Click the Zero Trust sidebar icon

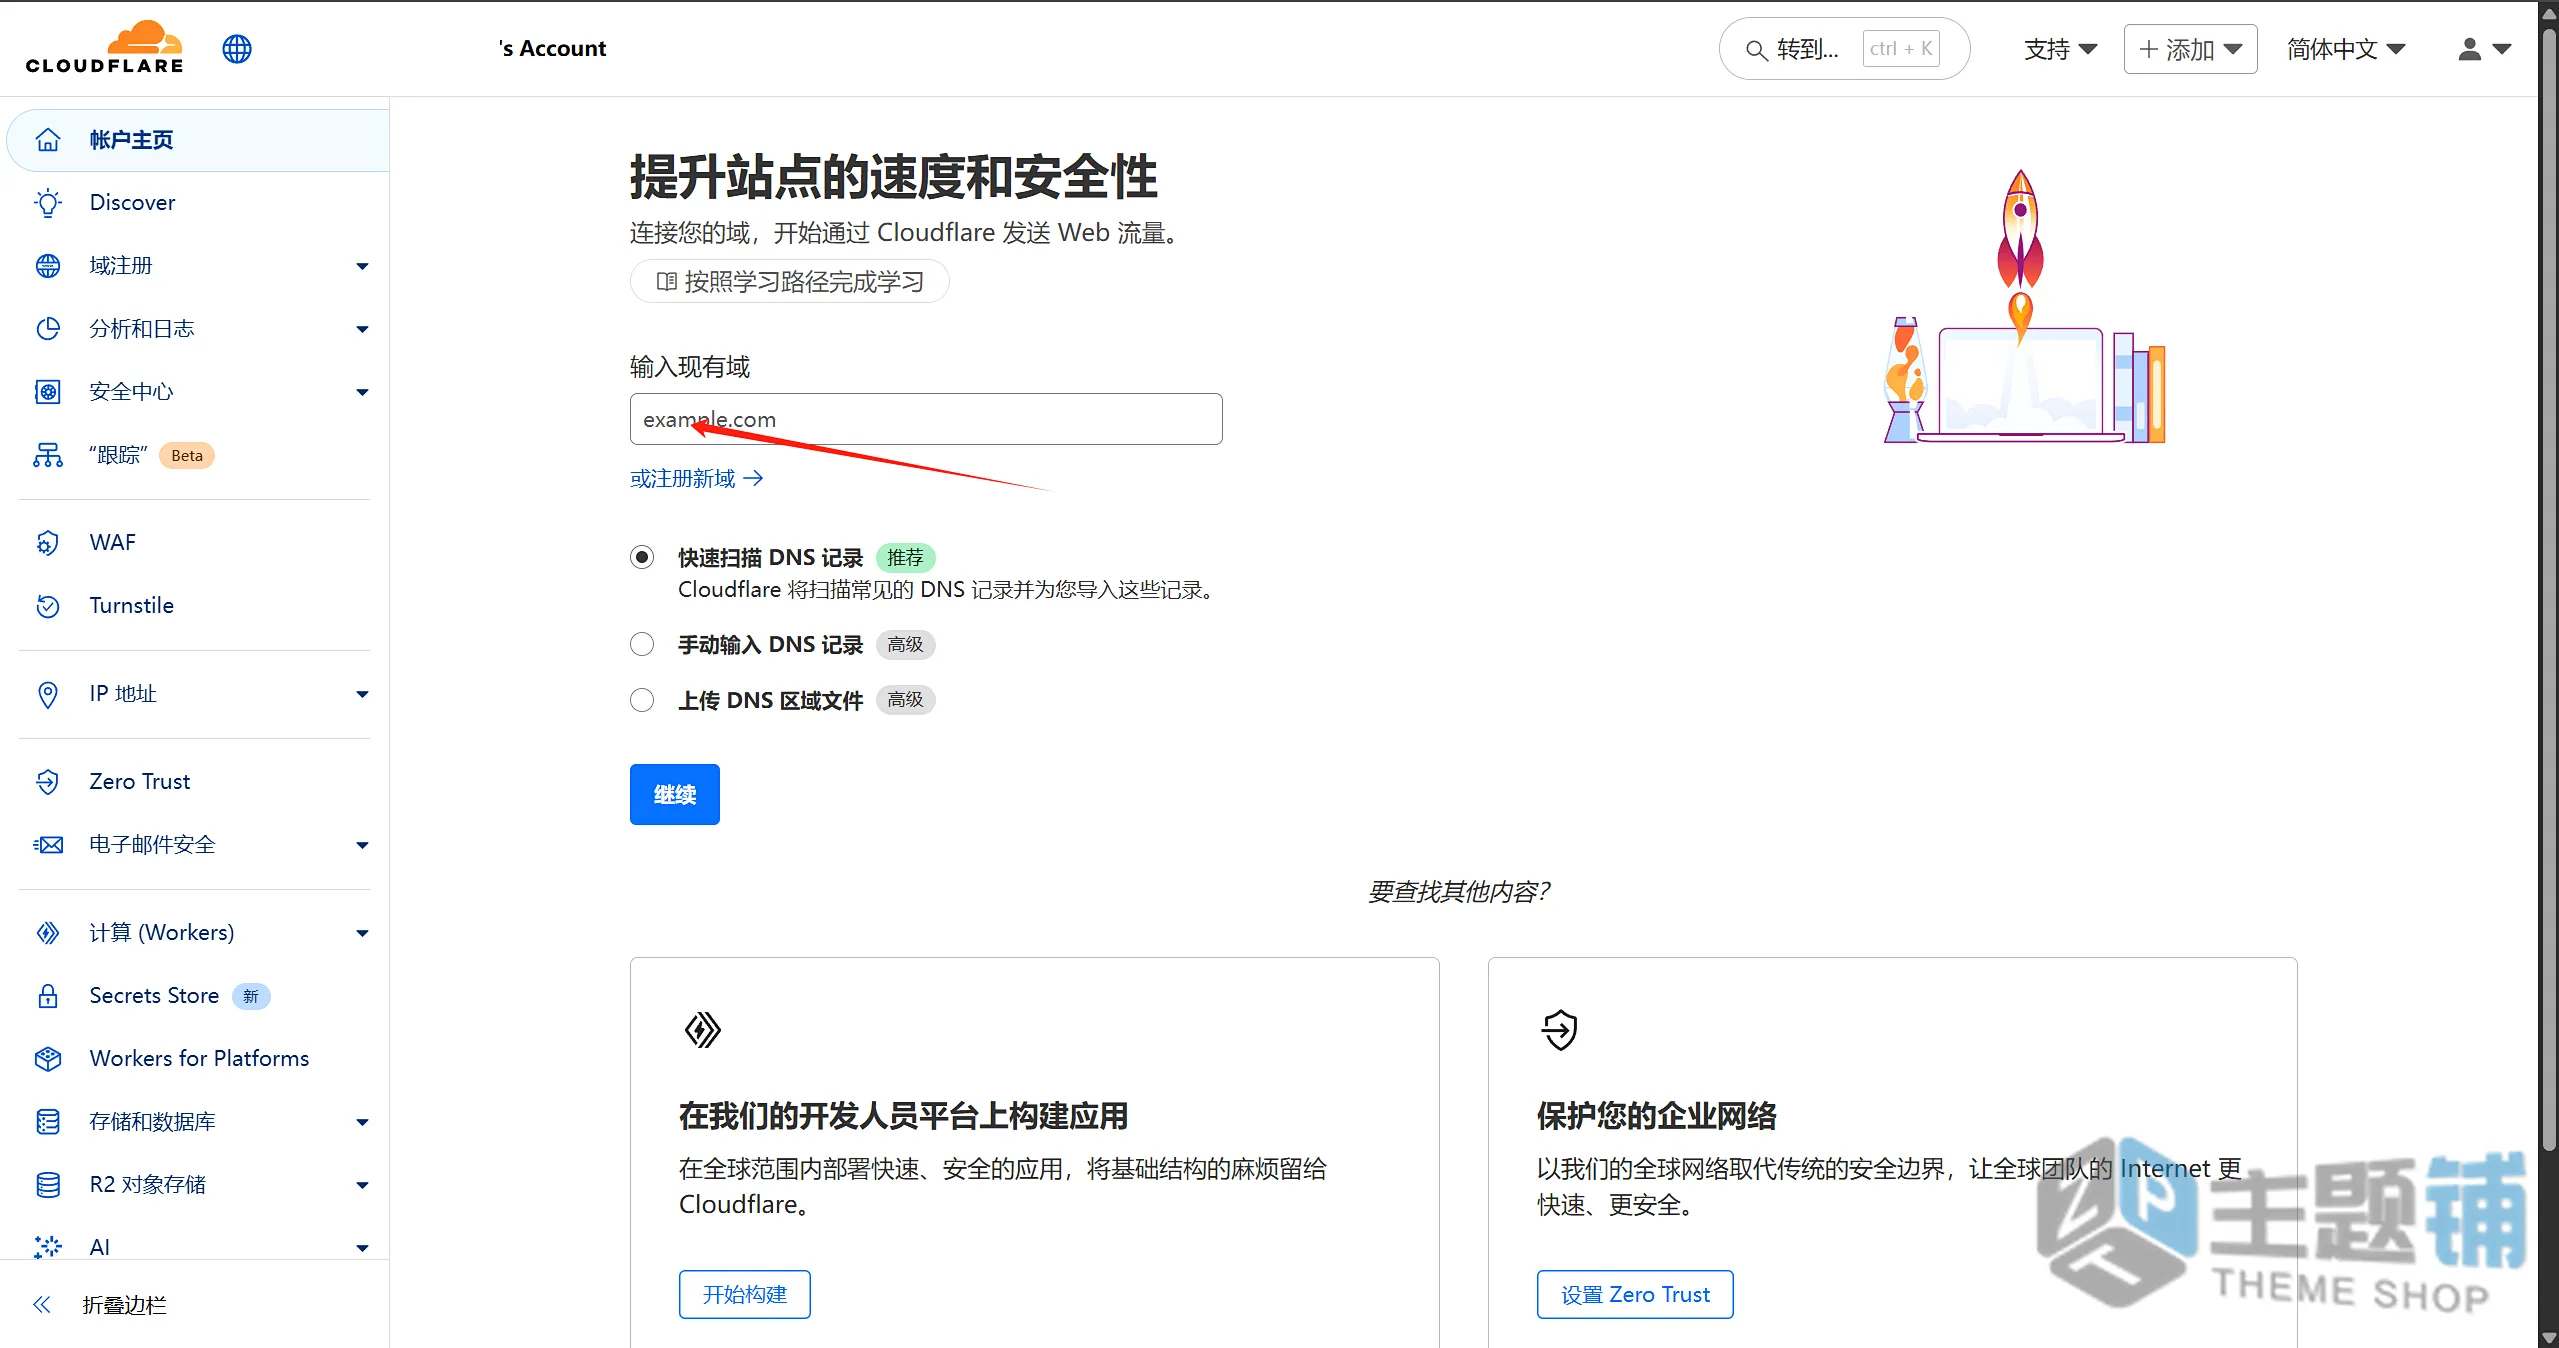(x=48, y=782)
